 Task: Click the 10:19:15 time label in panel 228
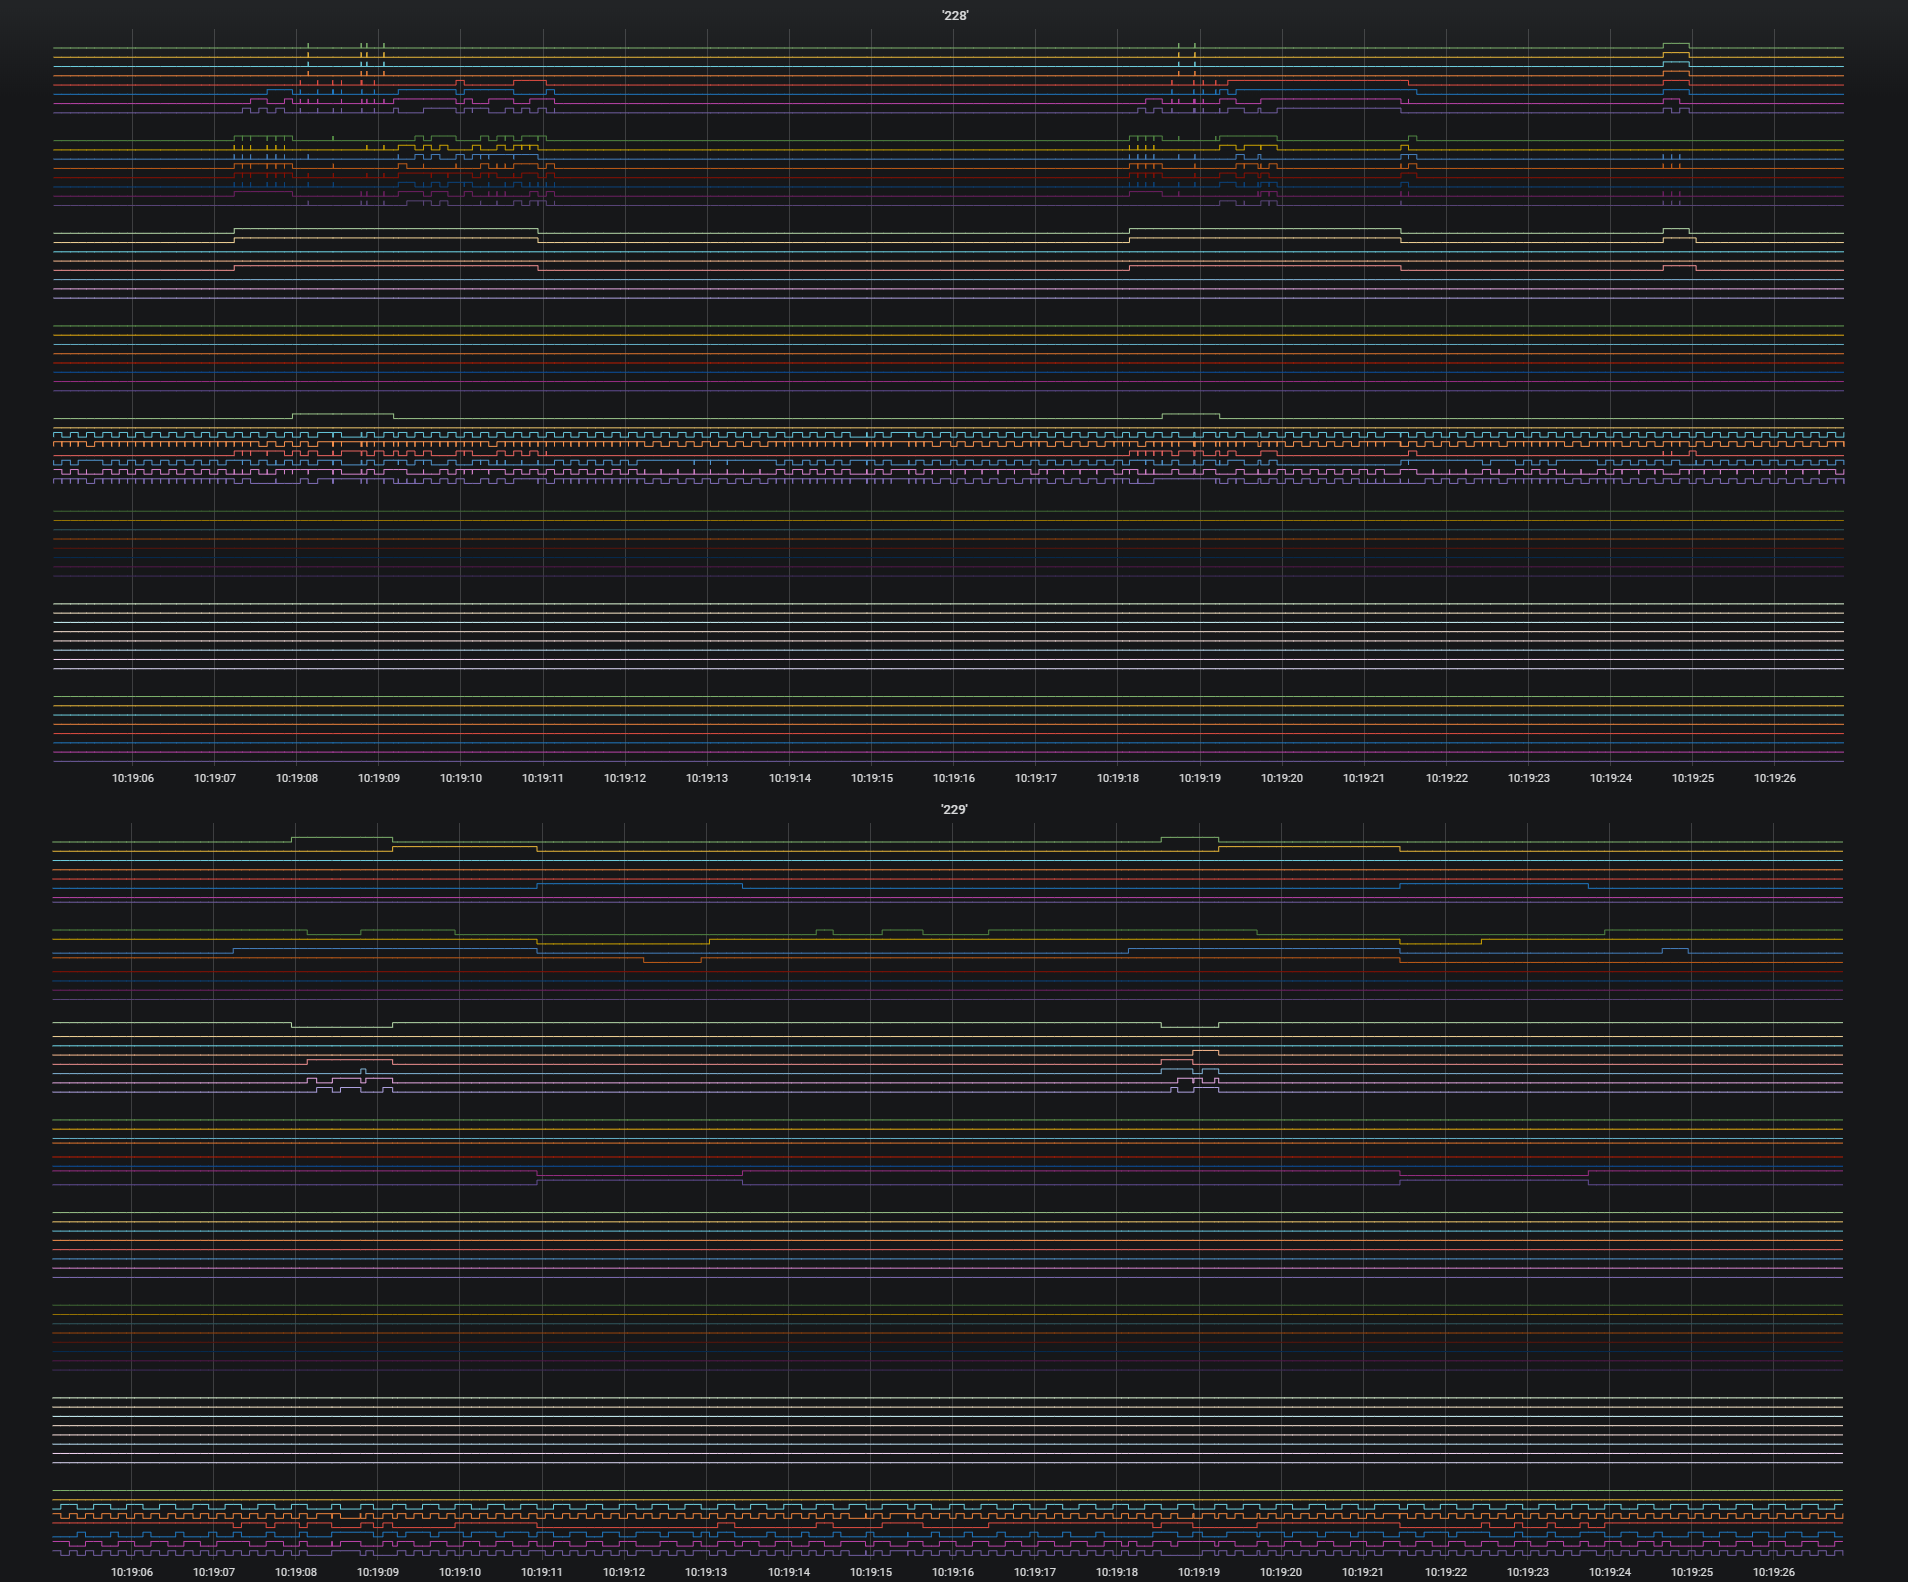point(872,778)
